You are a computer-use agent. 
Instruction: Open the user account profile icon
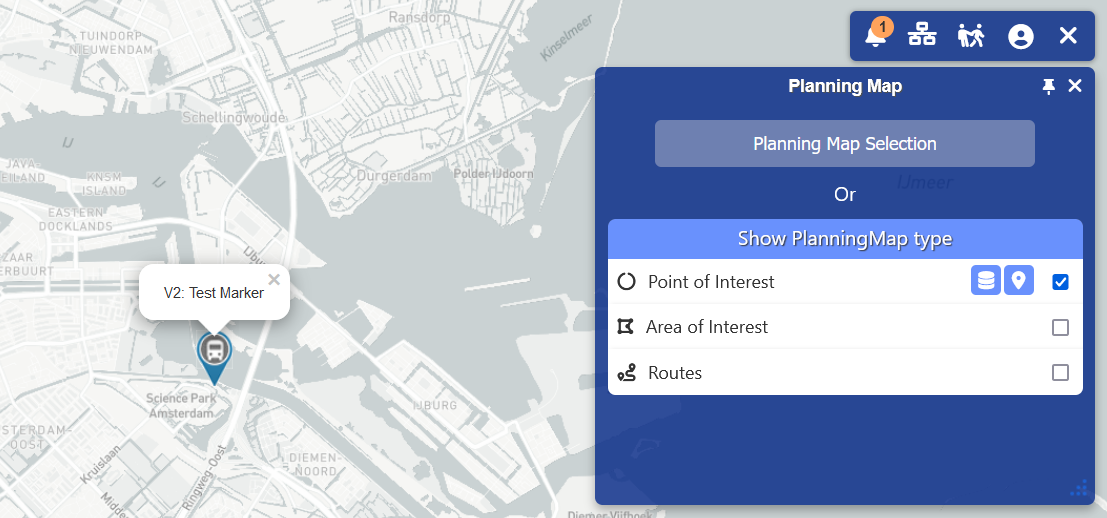[1020, 36]
